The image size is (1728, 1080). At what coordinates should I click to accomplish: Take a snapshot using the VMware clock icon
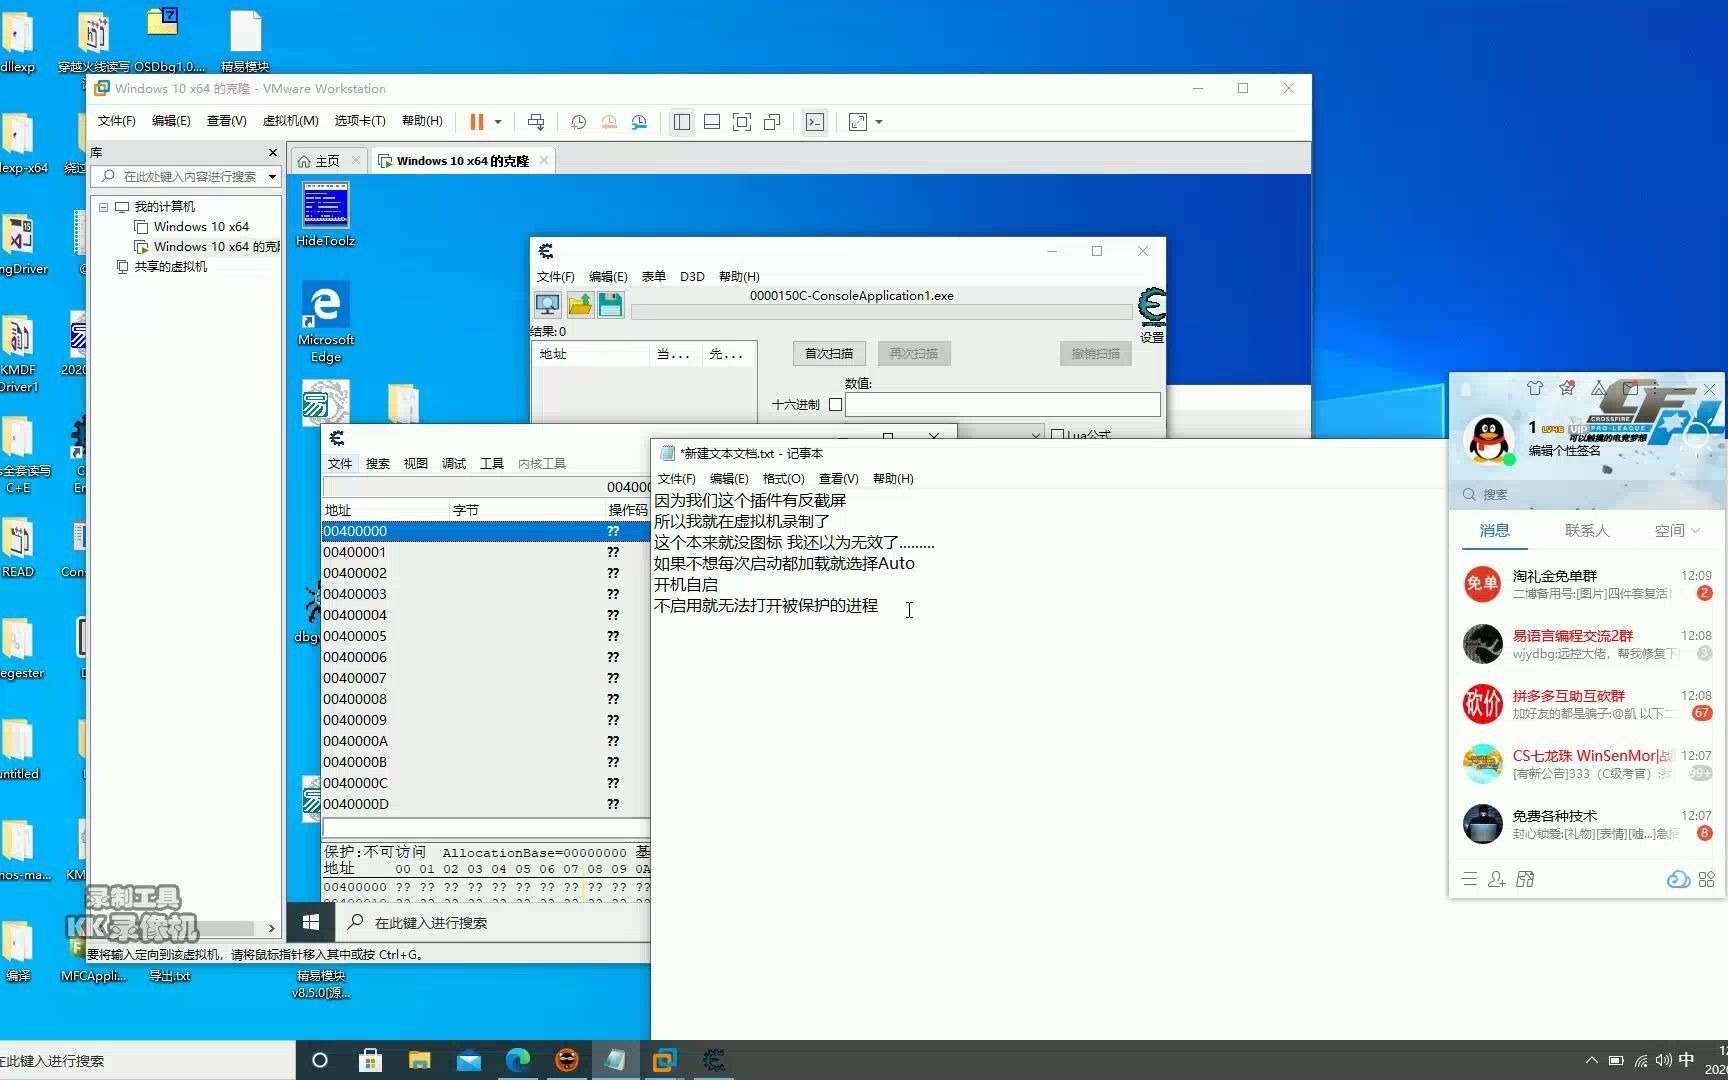tap(578, 121)
